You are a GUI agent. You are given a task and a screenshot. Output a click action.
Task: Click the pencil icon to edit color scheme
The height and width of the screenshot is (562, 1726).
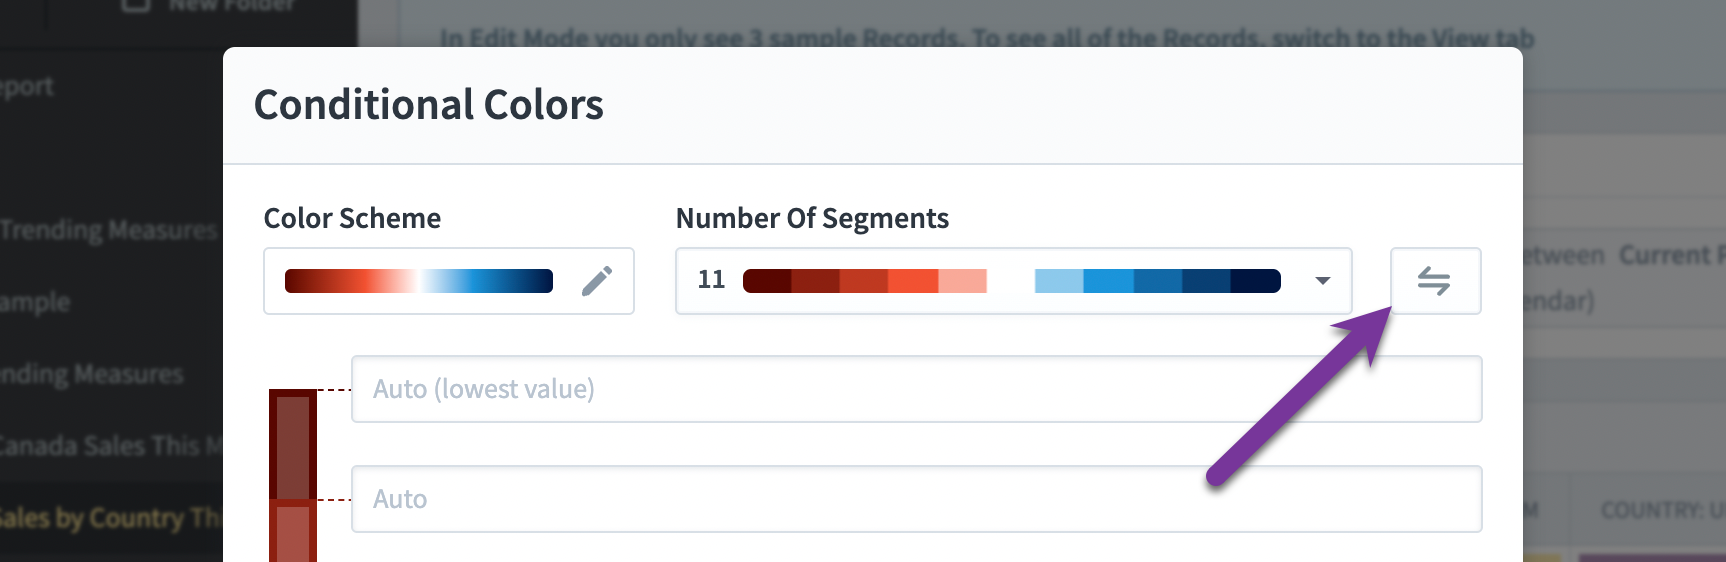click(597, 281)
